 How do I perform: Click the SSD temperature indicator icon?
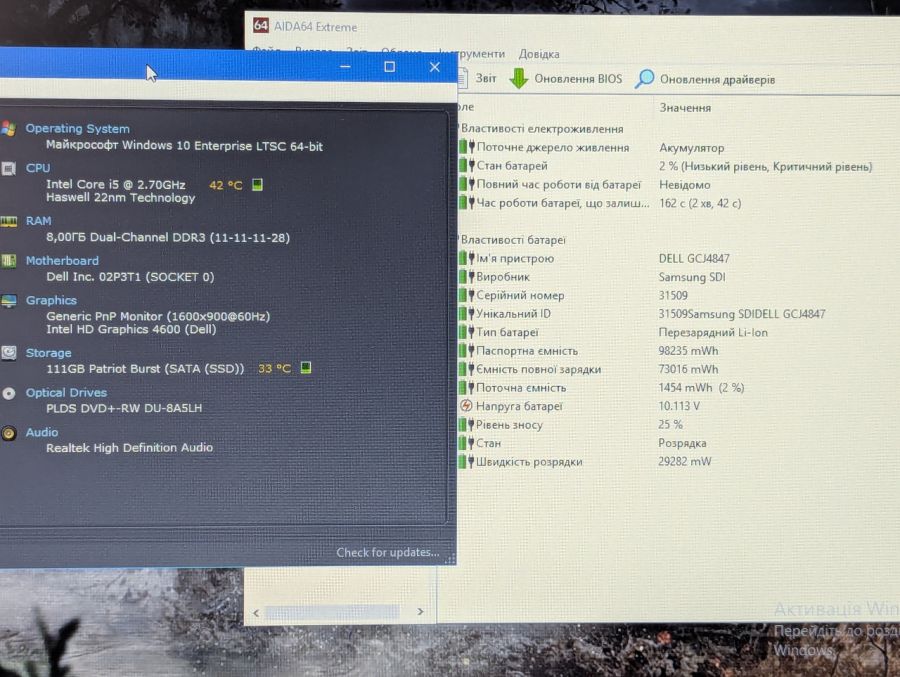[306, 367]
